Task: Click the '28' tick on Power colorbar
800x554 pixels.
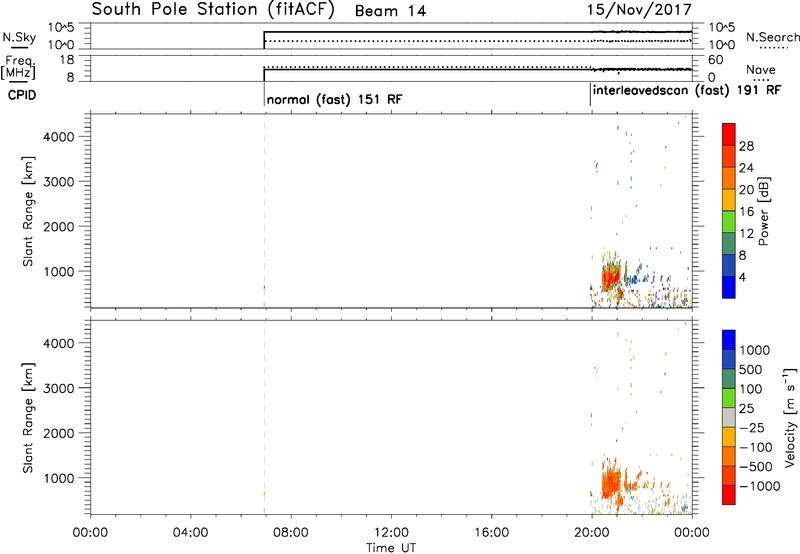Action: click(746, 146)
